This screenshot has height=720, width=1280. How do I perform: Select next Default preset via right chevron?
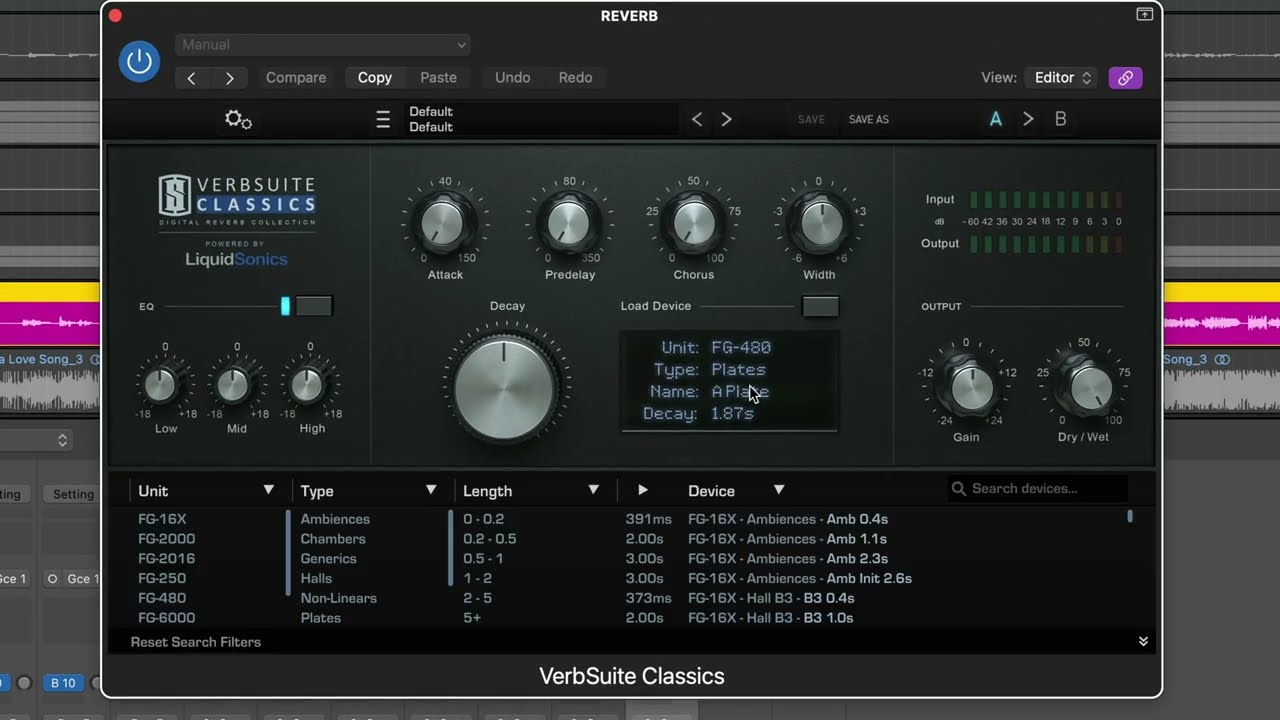pyautogui.click(x=727, y=120)
